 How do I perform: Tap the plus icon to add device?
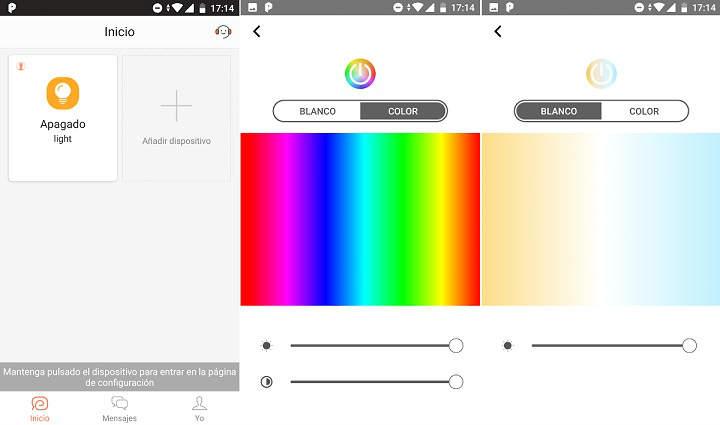click(176, 105)
